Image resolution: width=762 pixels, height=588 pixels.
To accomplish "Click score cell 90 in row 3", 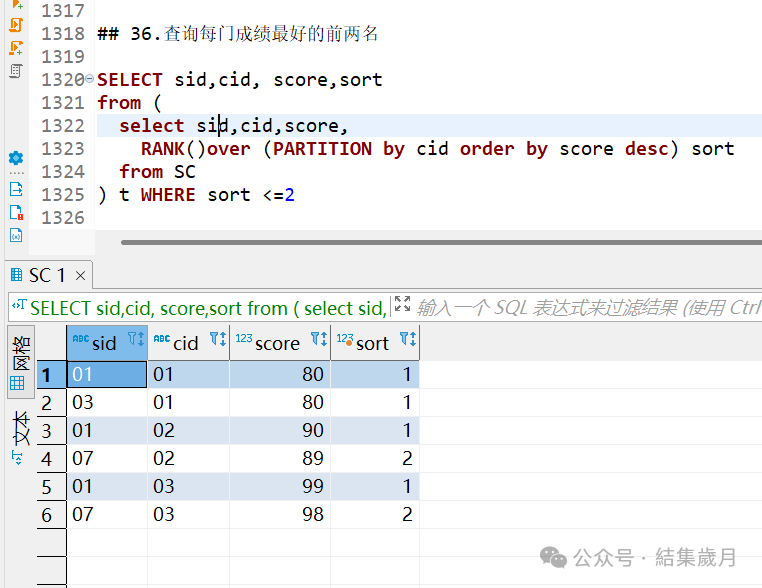I will [280, 431].
